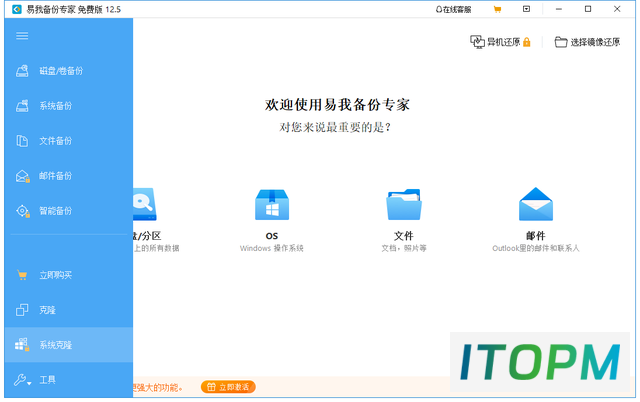Click the 邮件 label under envelope icon
640x402 pixels.
536,236
